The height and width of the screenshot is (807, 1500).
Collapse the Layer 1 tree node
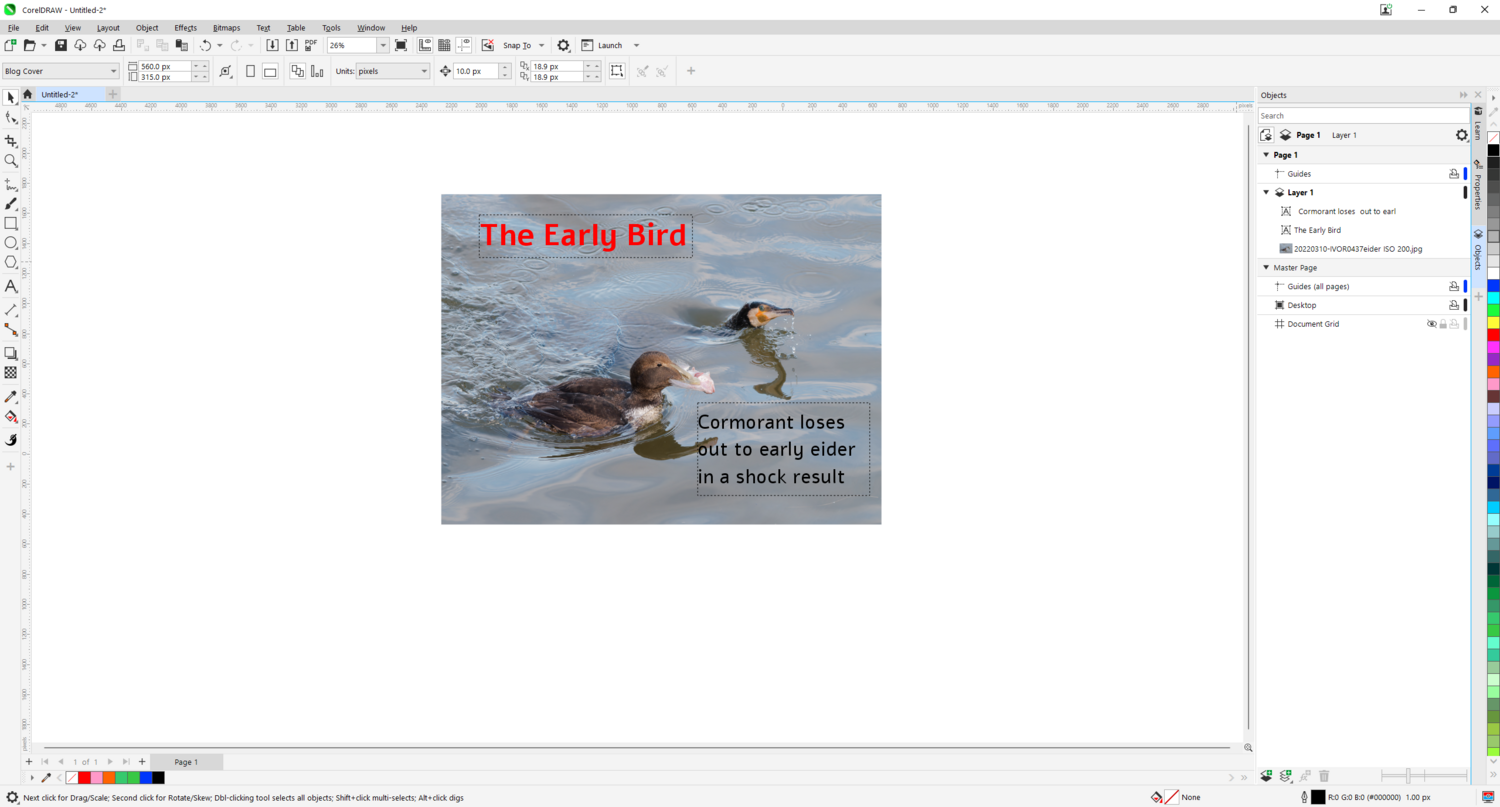pyautogui.click(x=1266, y=192)
